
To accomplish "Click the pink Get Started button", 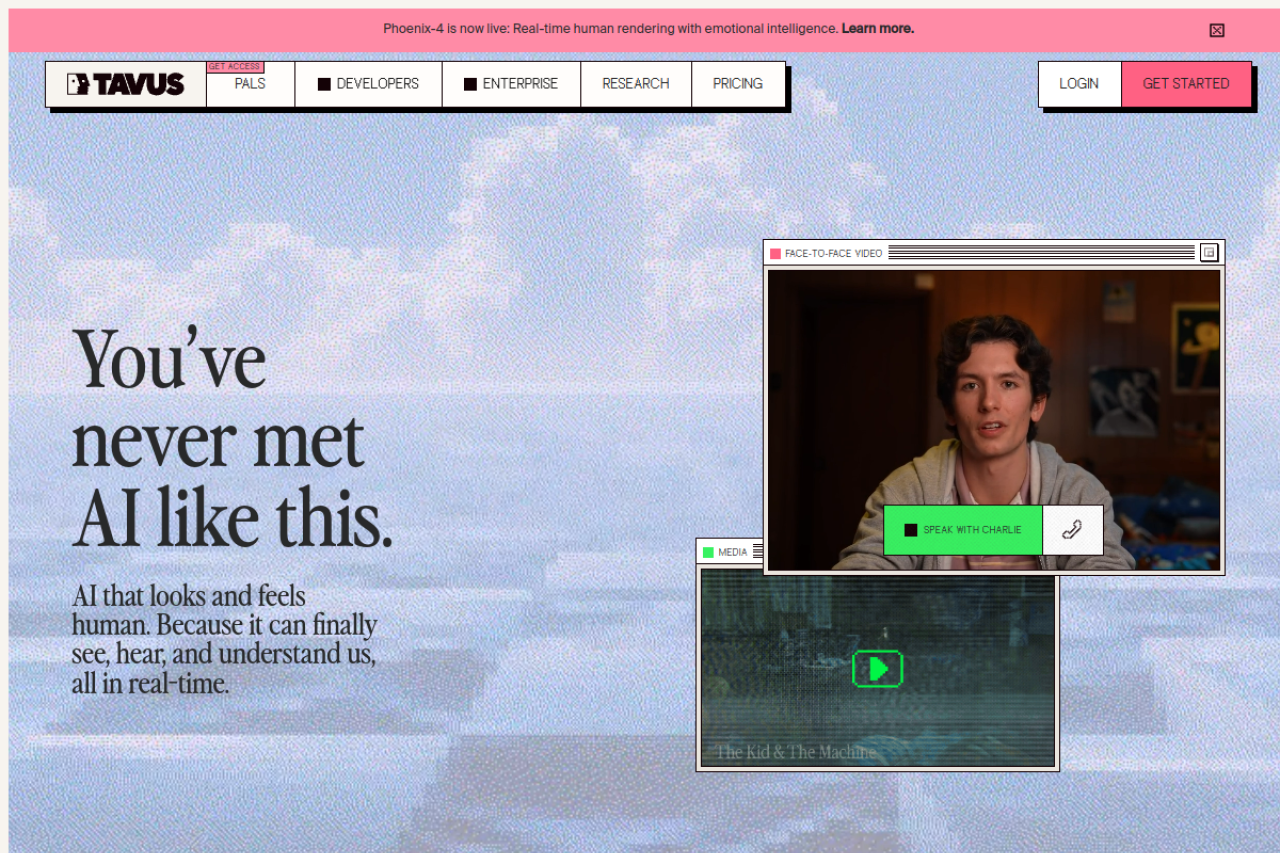I will (x=1186, y=84).
